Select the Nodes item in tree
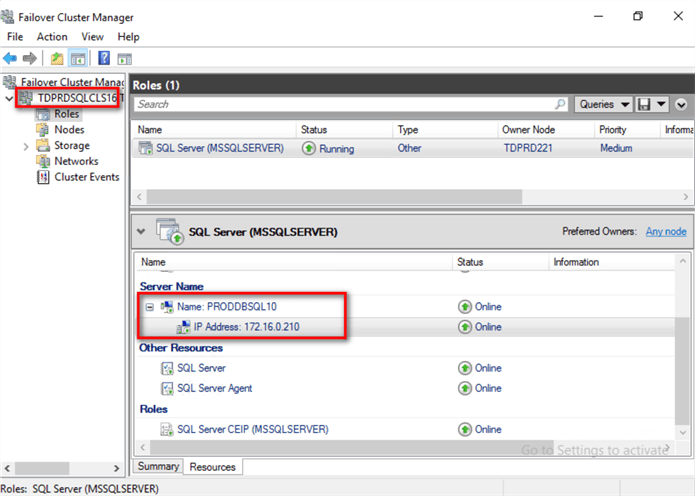695x496 pixels. pyautogui.click(x=69, y=129)
